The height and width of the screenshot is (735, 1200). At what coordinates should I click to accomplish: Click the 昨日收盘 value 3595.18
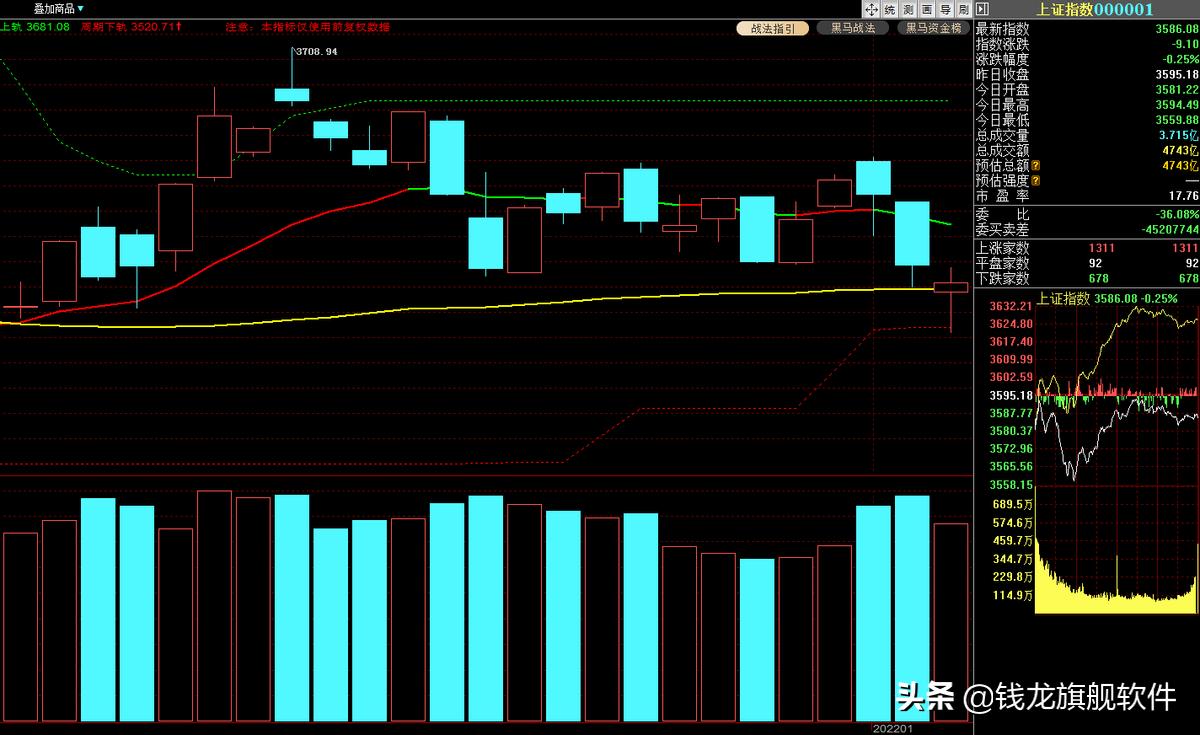tap(1177, 74)
